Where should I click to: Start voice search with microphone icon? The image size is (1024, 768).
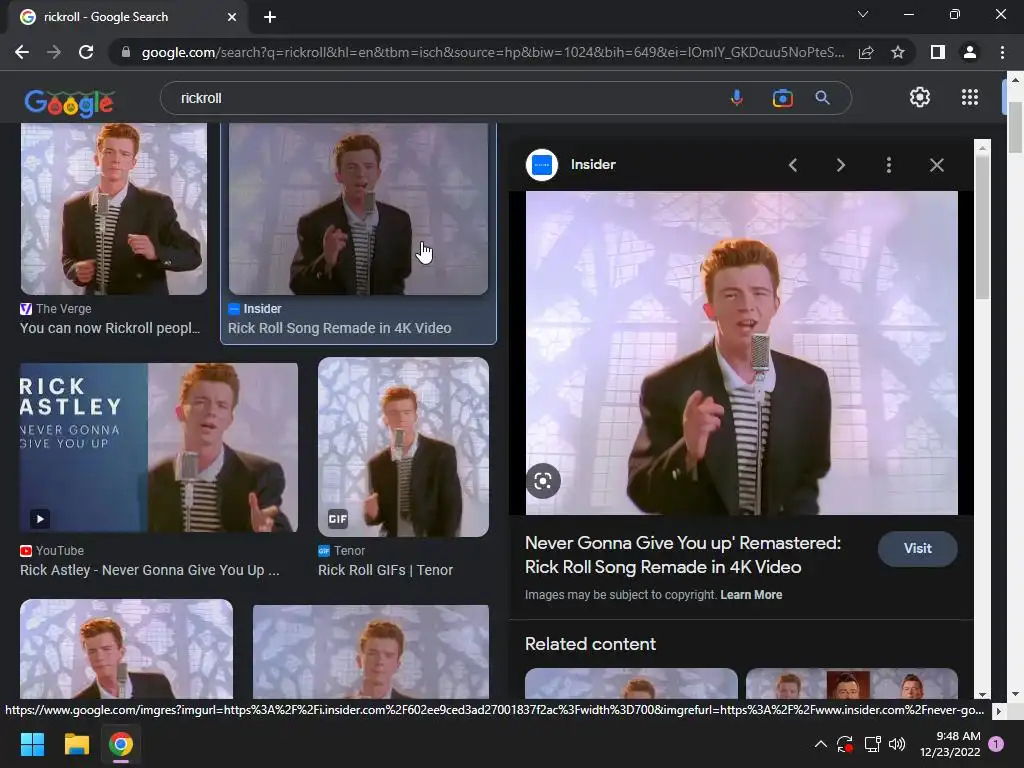point(737,98)
